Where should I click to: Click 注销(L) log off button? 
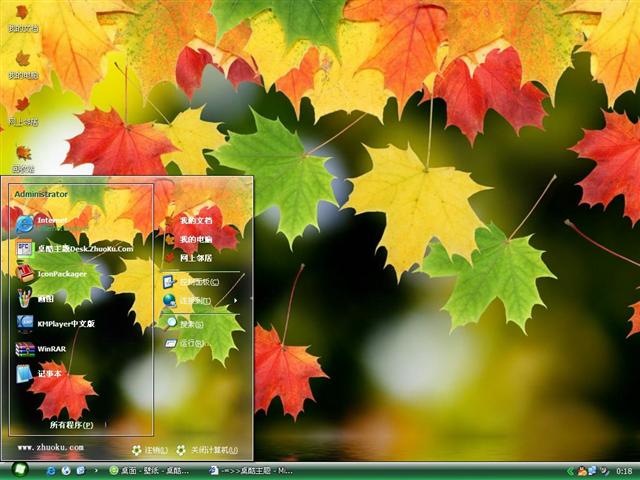point(150,450)
